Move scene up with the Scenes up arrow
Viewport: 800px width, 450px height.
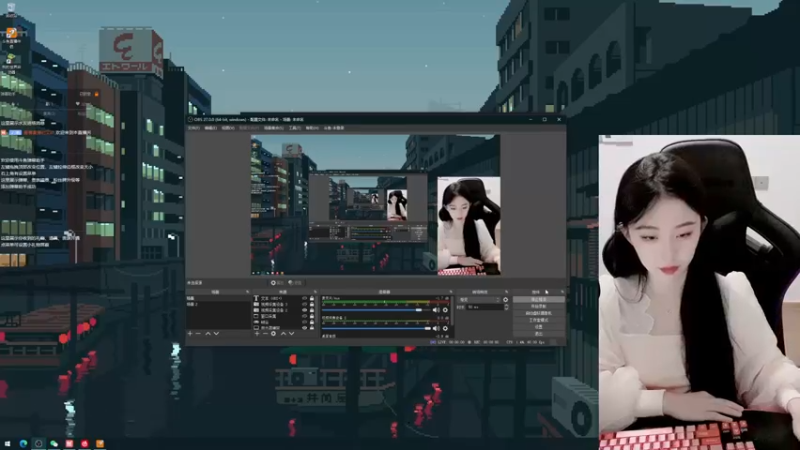(x=208, y=334)
